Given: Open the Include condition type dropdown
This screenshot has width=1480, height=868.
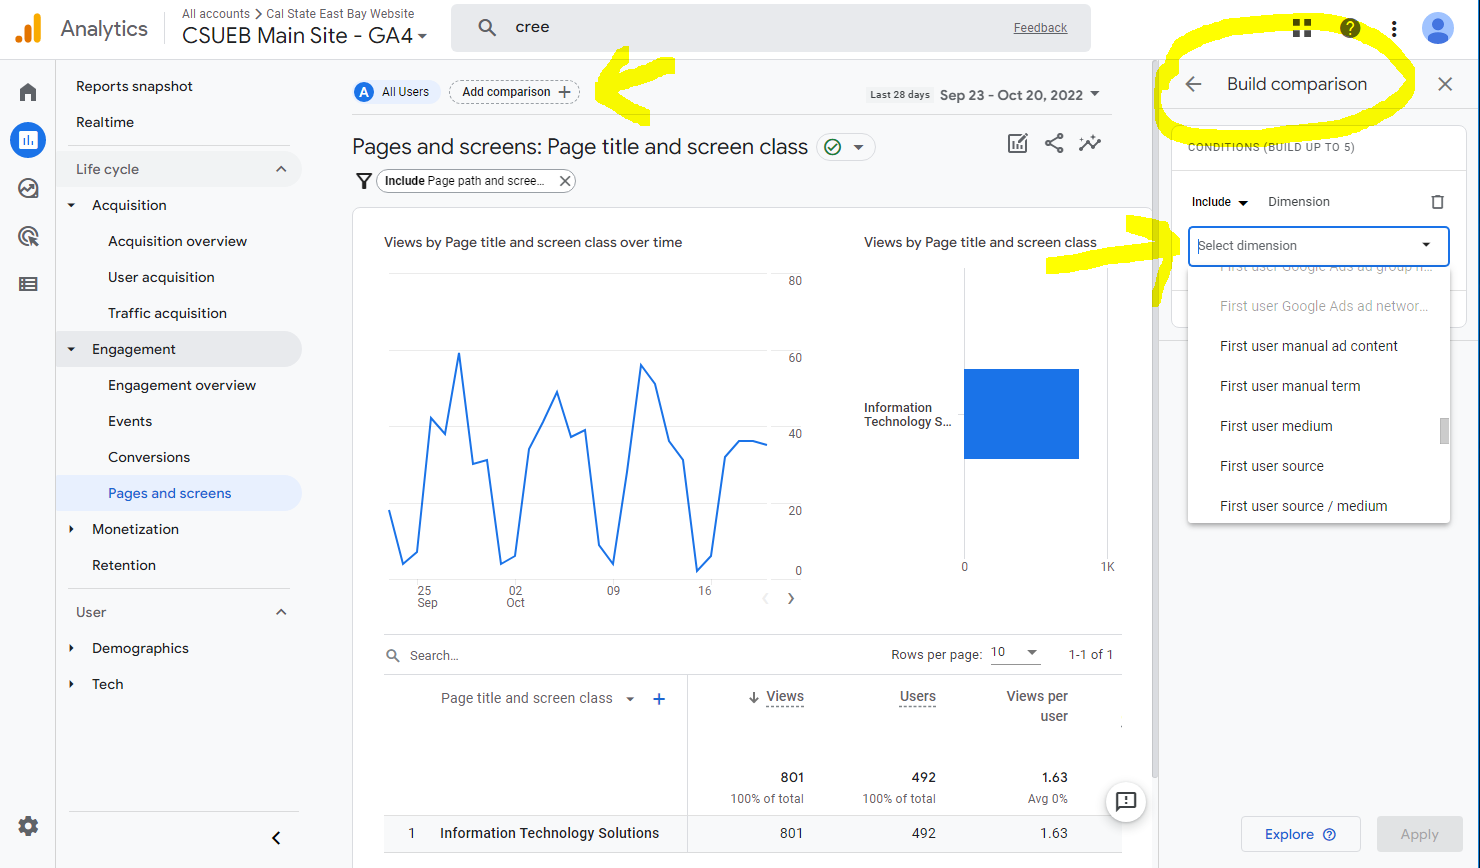Looking at the screenshot, I should pos(1220,202).
